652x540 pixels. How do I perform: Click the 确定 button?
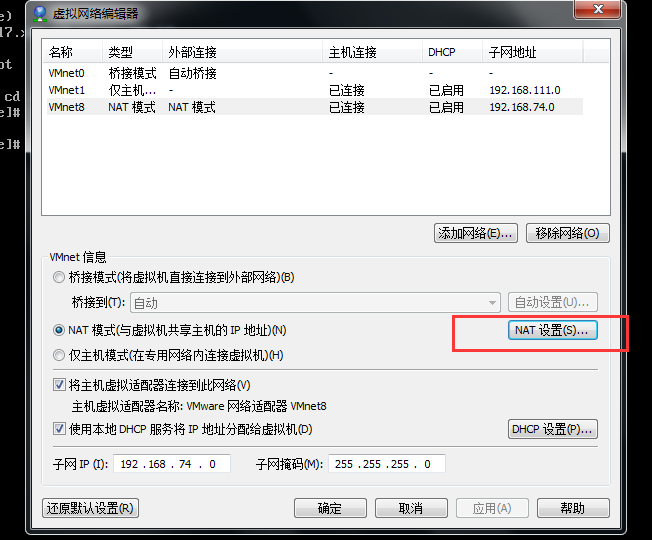point(330,508)
